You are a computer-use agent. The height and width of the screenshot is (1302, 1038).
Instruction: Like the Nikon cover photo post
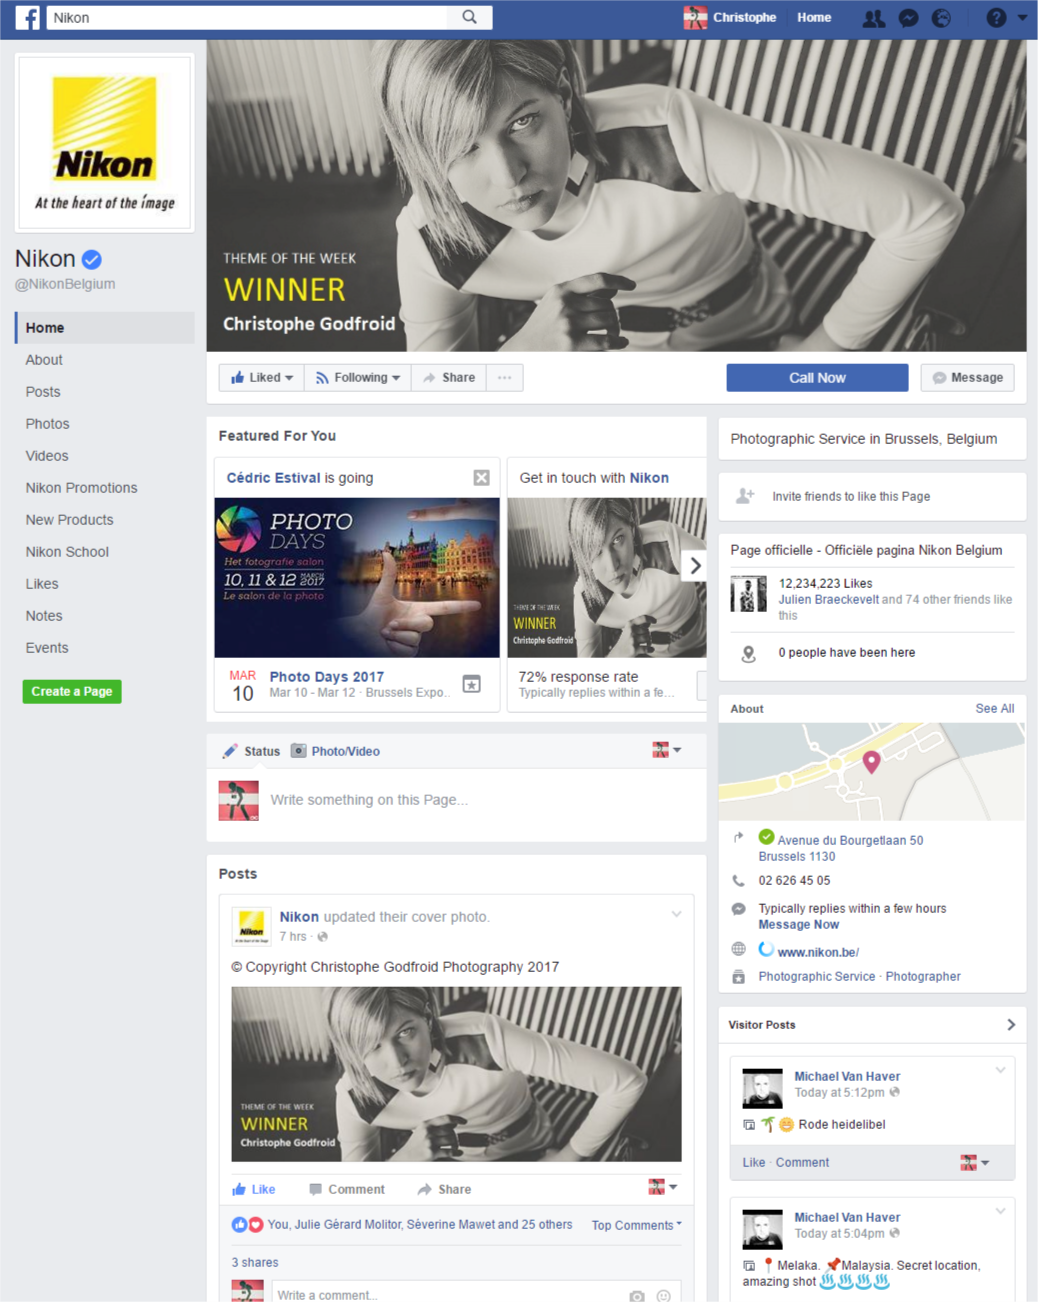pyautogui.click(x=253, y=1189)
